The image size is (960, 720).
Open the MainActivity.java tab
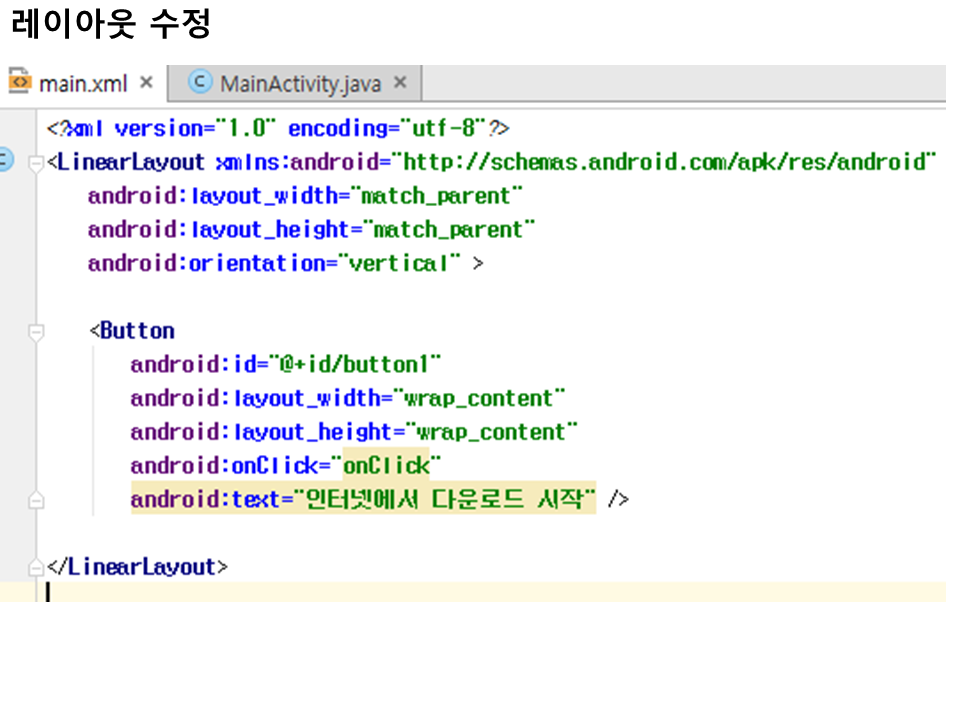[300, 84]
